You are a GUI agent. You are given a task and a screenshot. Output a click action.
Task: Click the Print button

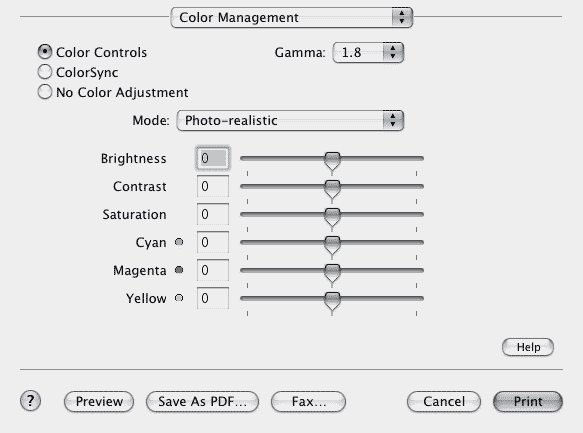(528, 401)
